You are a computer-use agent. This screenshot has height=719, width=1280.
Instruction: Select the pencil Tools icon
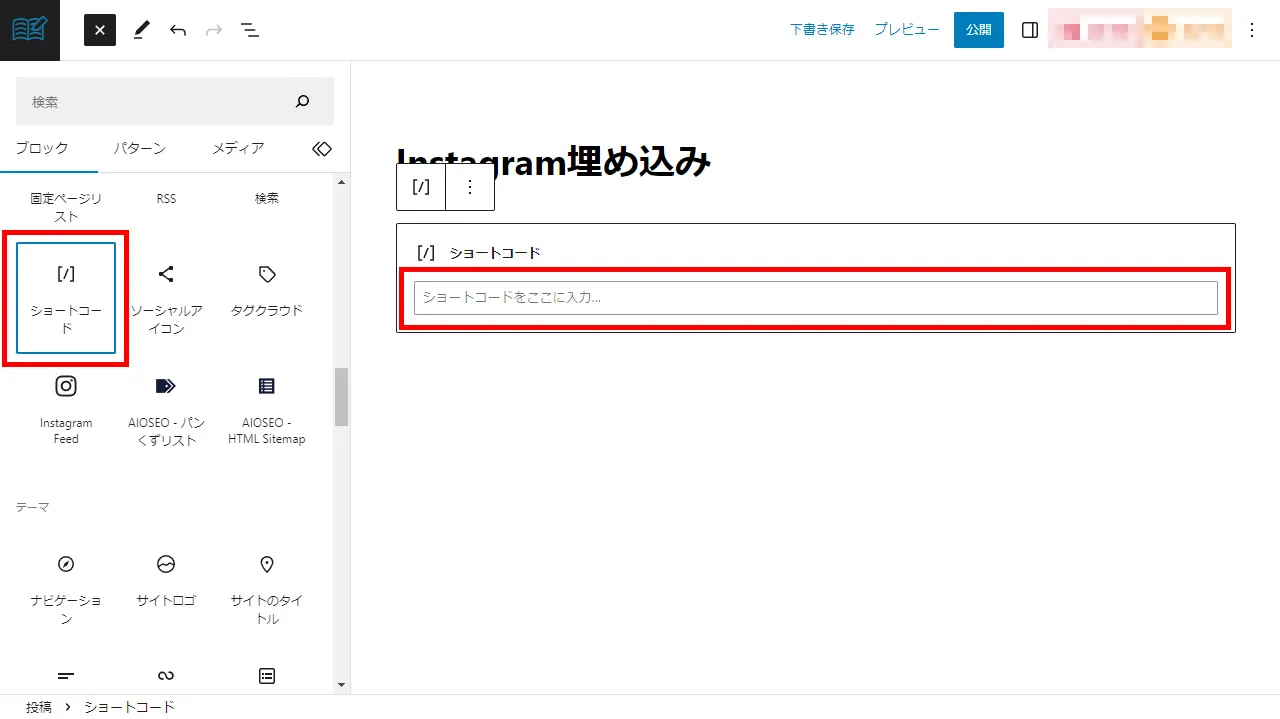140,30
